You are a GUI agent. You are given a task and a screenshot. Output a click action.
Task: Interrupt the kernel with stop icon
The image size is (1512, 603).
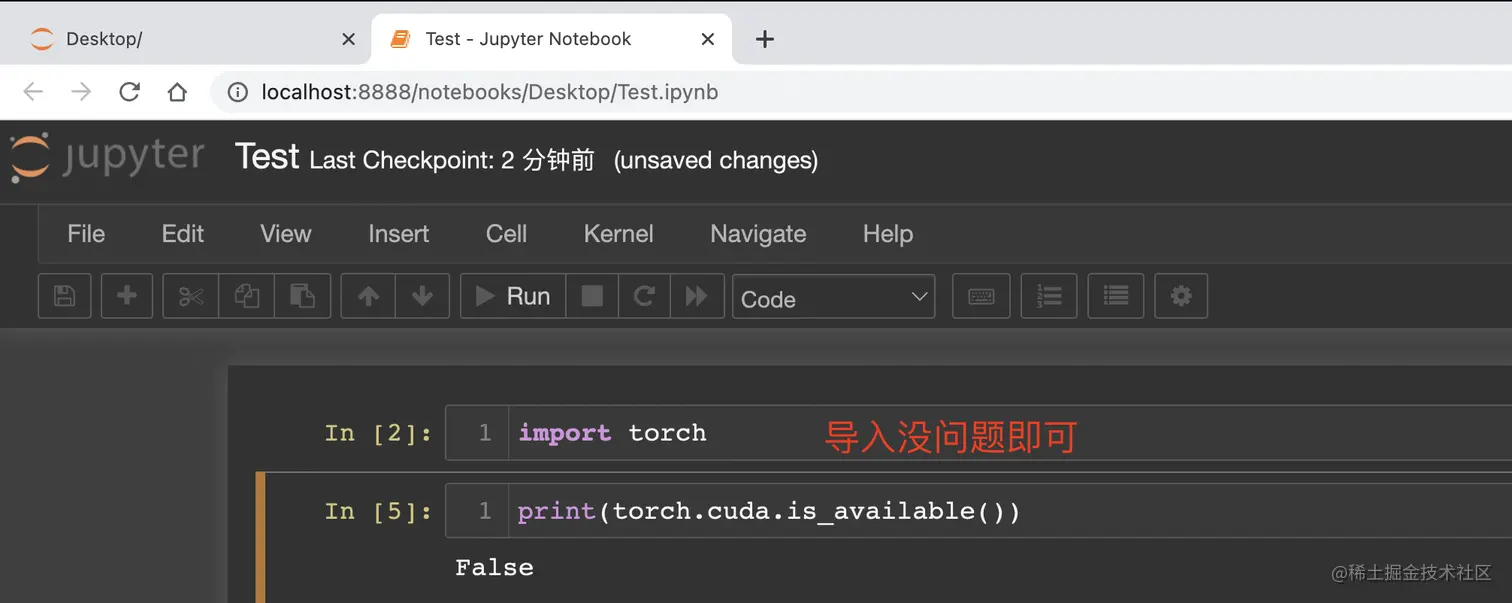coord(592,296)
